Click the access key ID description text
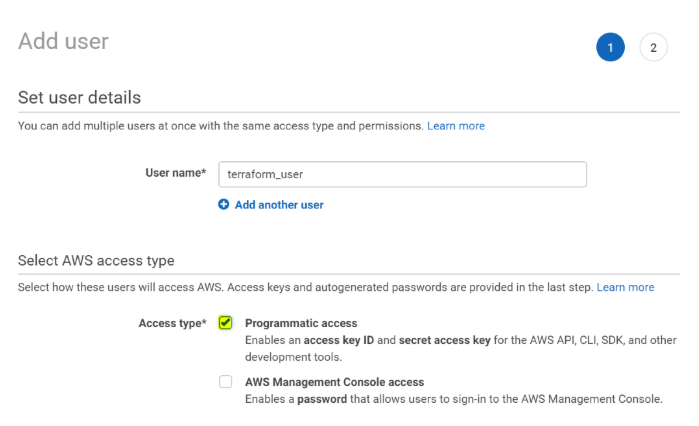Viewport: 699px width, 426px height. 460,340
